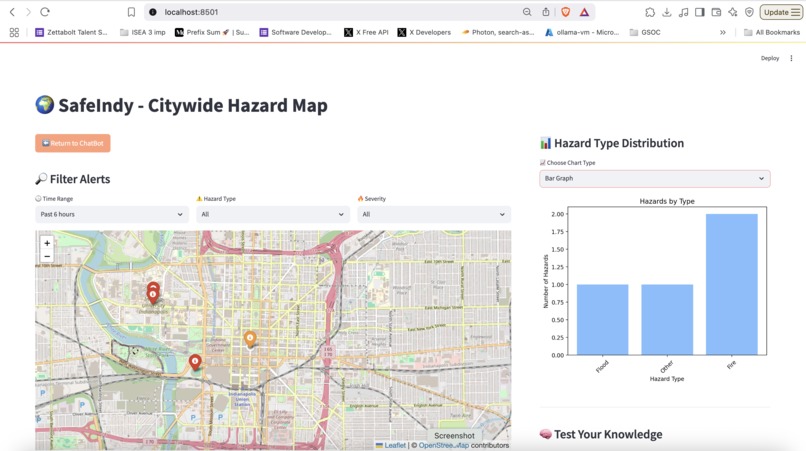Open the All Bookmarks folder

(772, 32)
